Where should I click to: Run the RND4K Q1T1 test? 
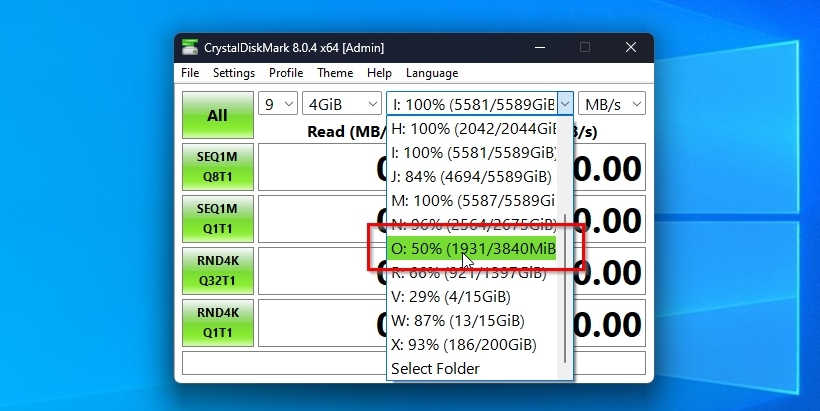click(218, 323)
